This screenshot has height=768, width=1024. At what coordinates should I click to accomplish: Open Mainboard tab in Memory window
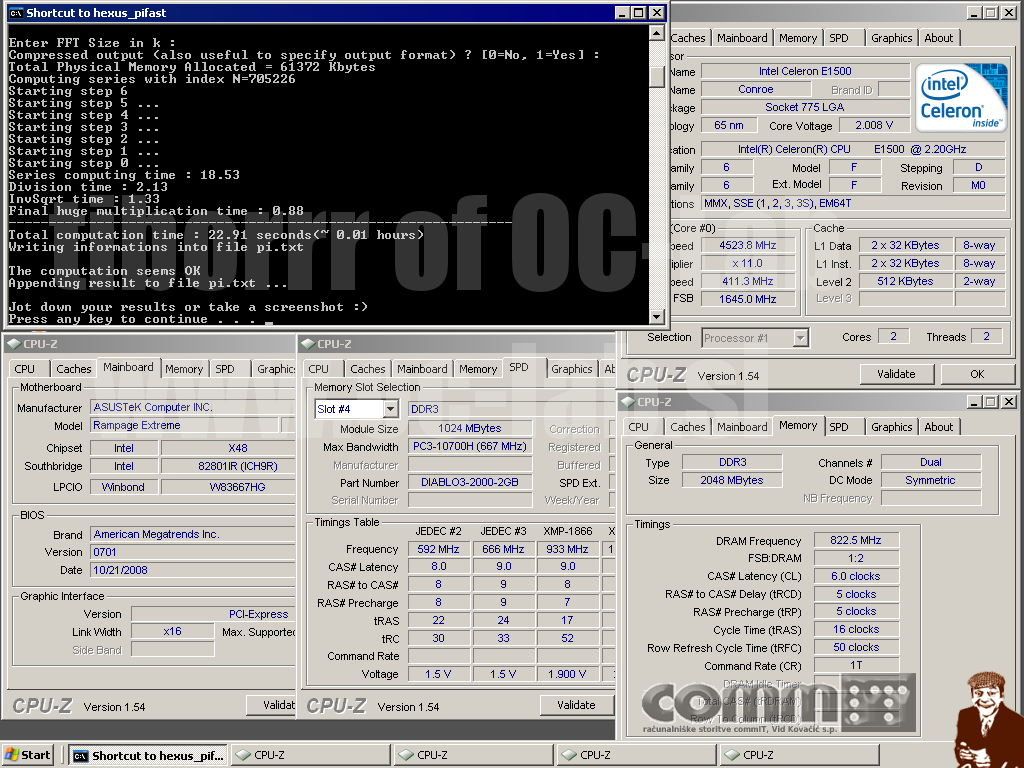pyautogui.click(x=742, y=427)
